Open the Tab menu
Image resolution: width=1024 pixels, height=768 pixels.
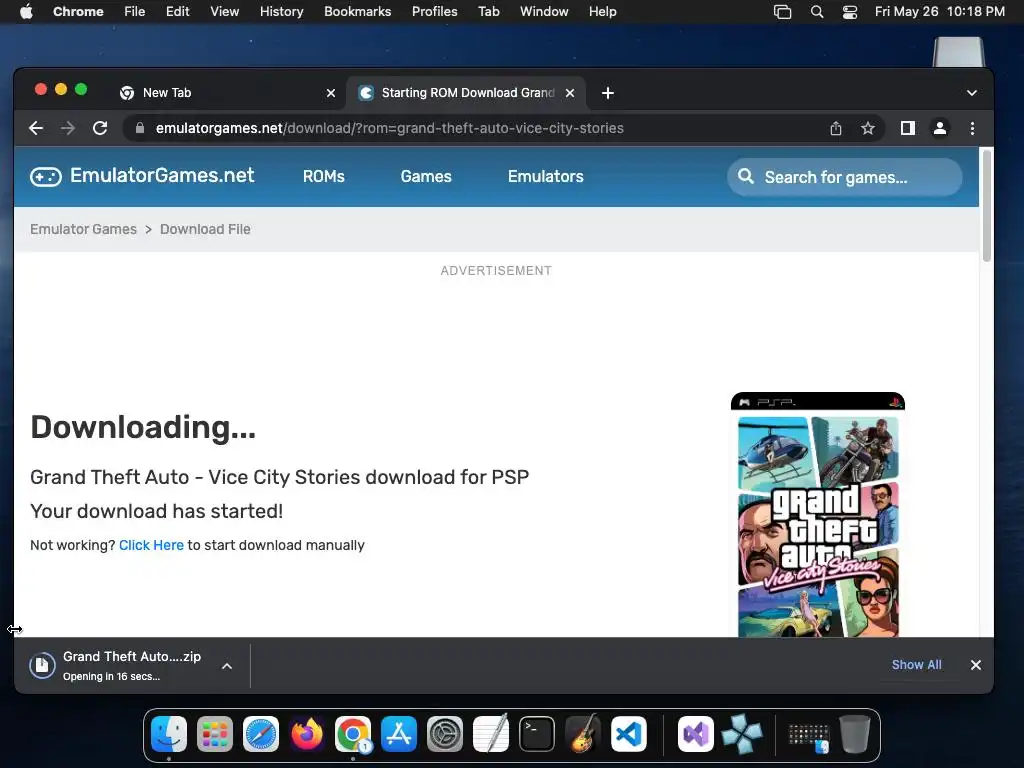pos(488,12)
